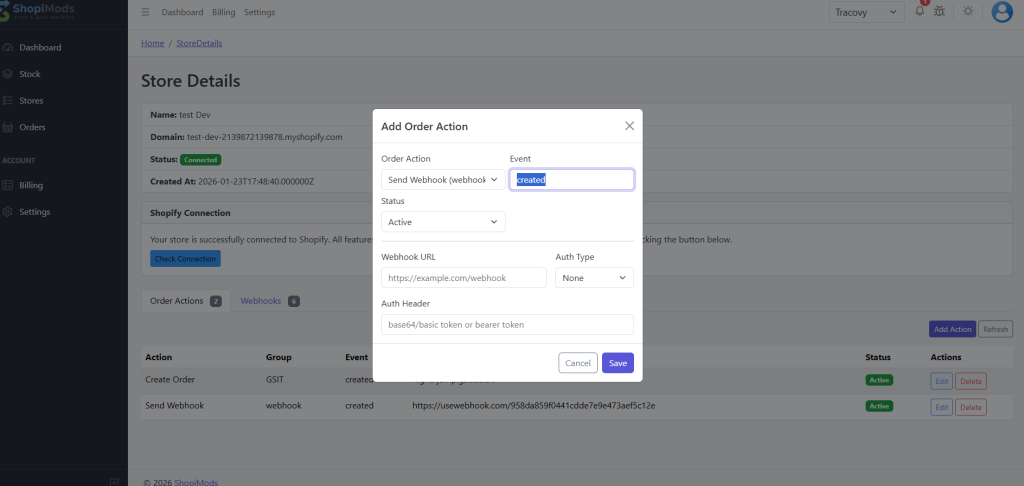Screen dimensions: 1024x486
Task: Click the Cancel button
Action: (577, 363)
